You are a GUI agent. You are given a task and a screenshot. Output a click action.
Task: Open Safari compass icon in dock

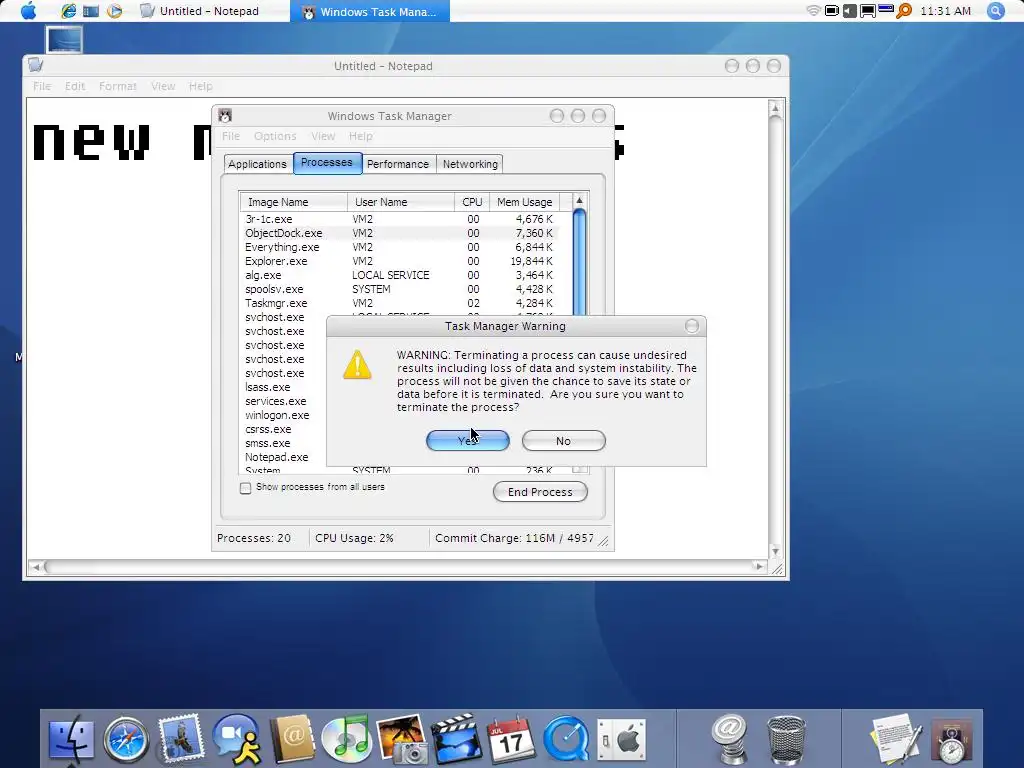(x=126, y=739)
